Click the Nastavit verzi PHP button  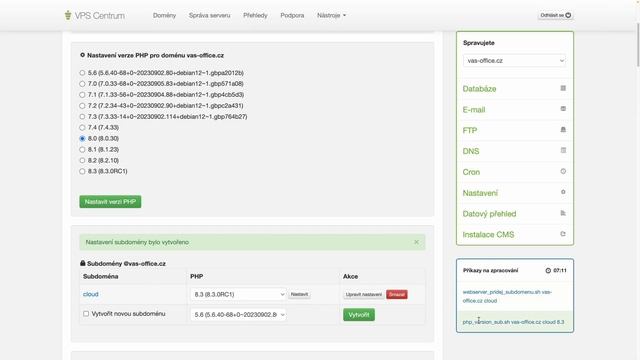[x=110, y=202]
